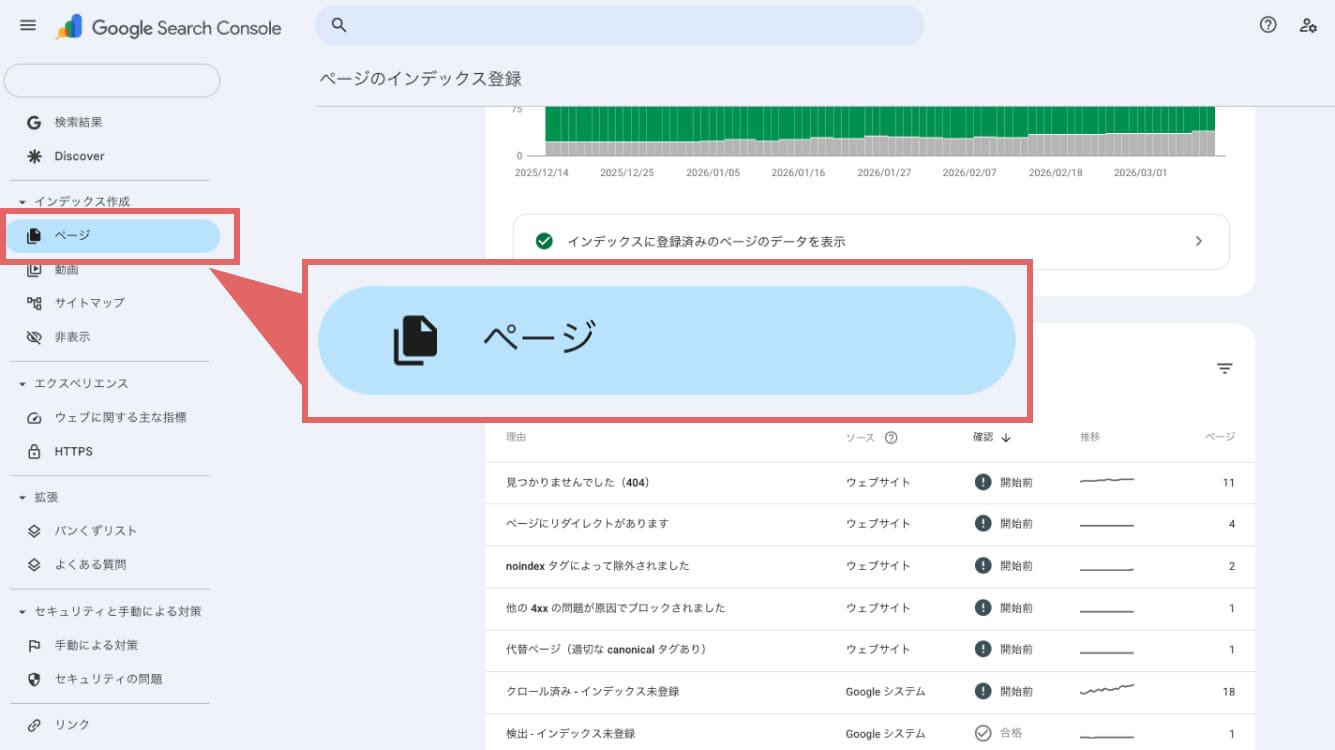Viewport: 1335px width, 750px height.
Task: Select the ウェブに関する主な指標 gauge icon
Action: click(x=36, y=417)
